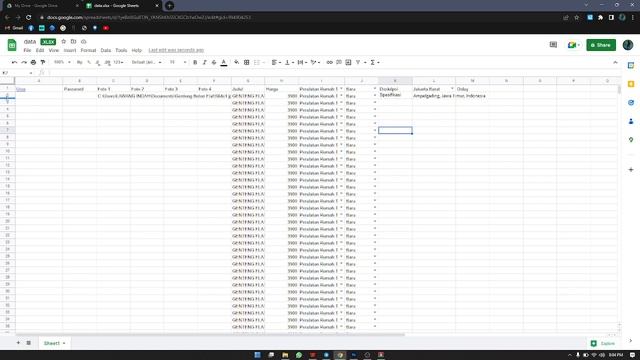
Task: Open the Explore button
Action: (603, 343)
